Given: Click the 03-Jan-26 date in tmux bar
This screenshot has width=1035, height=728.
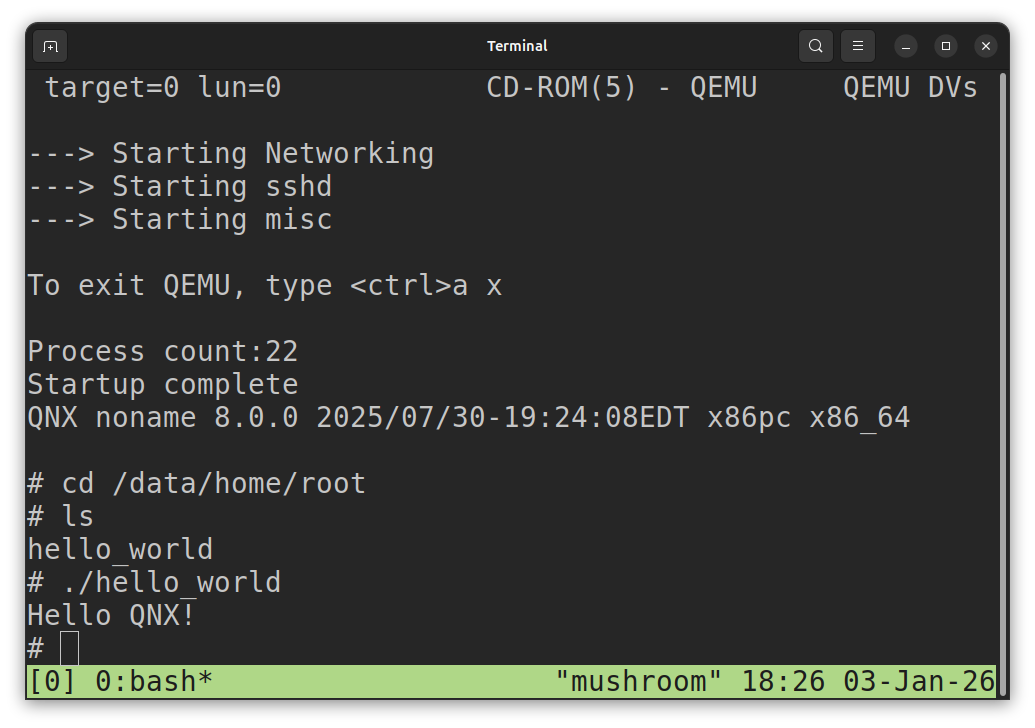Looking at the screenshot, I should [x=919, y=682].
